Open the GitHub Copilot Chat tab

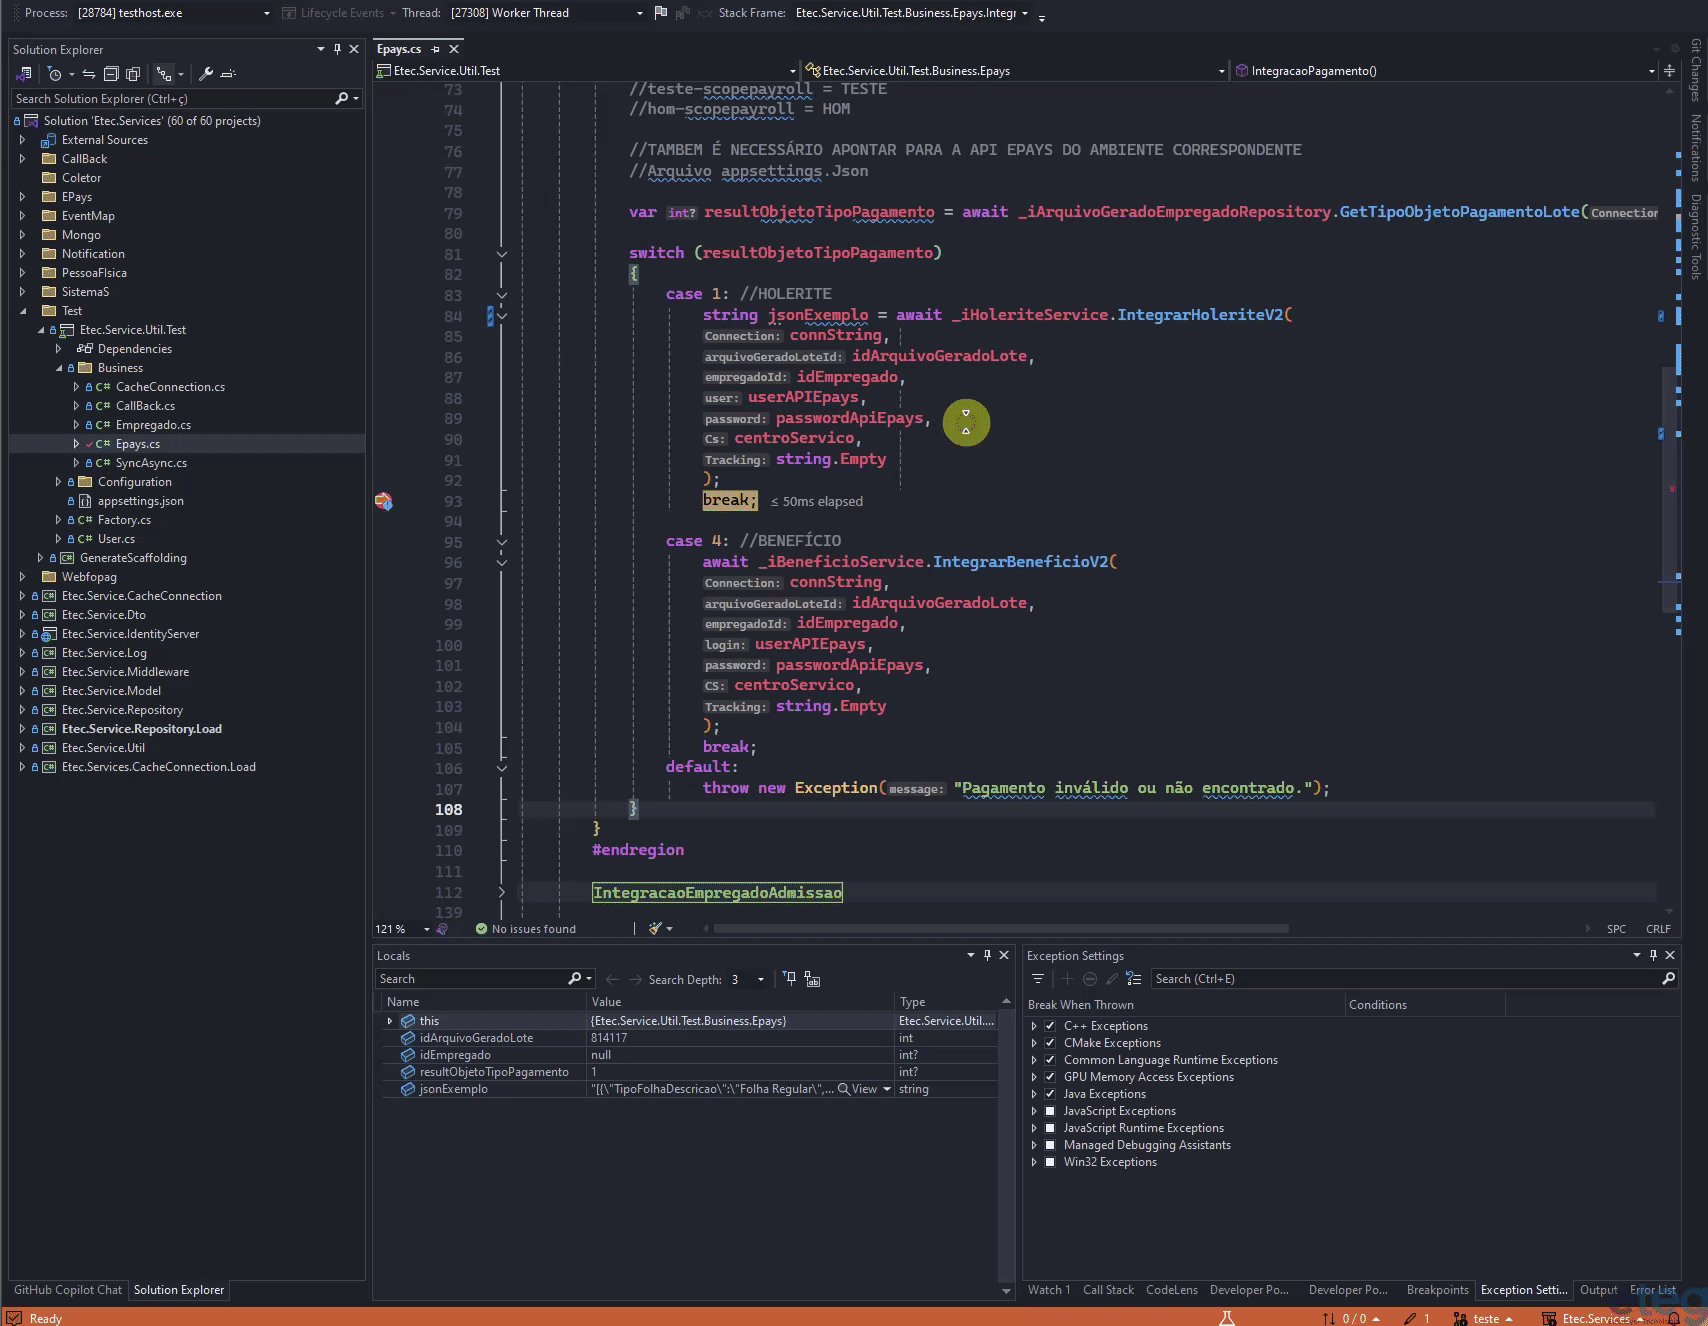tap(68, 1290)
